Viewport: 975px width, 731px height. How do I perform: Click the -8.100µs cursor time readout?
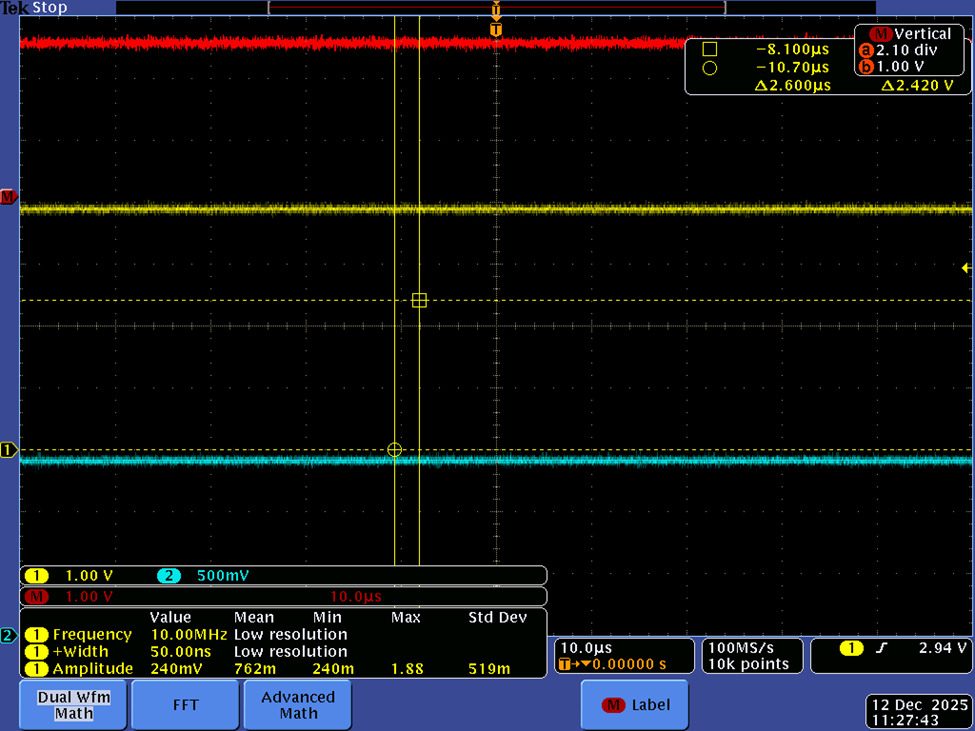[793, 50]
